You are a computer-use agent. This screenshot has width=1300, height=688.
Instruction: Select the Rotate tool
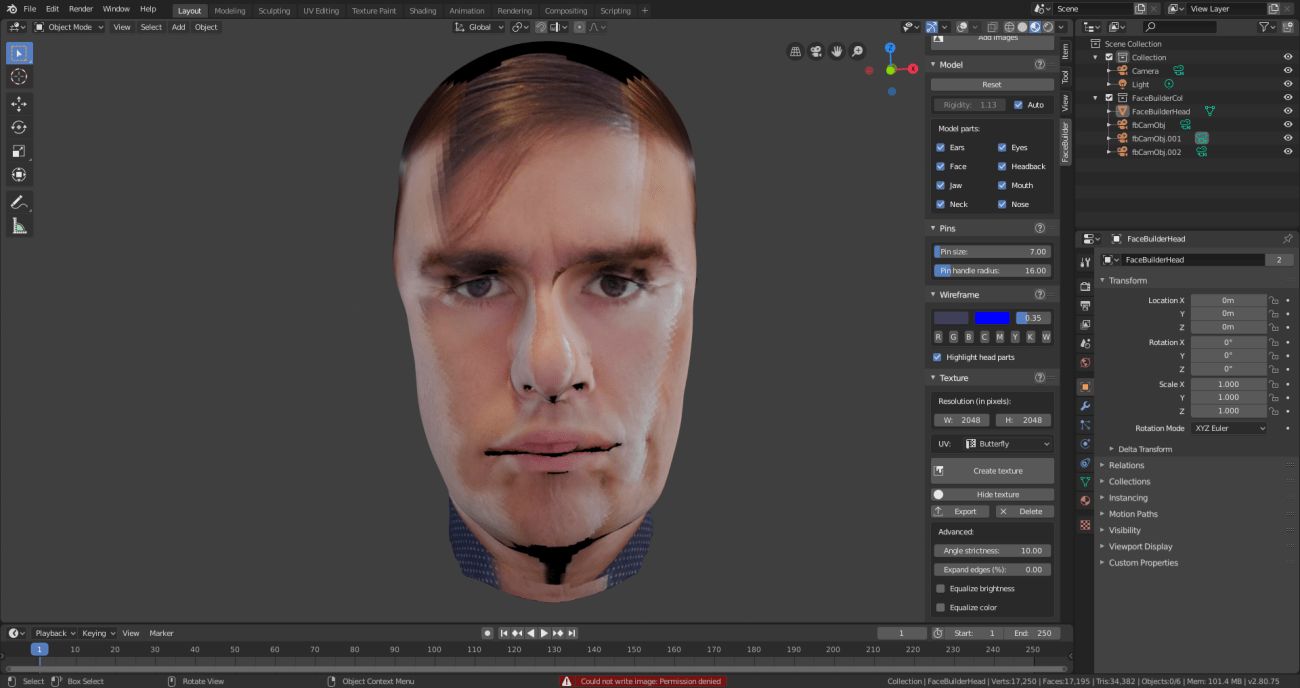point(19,127)
